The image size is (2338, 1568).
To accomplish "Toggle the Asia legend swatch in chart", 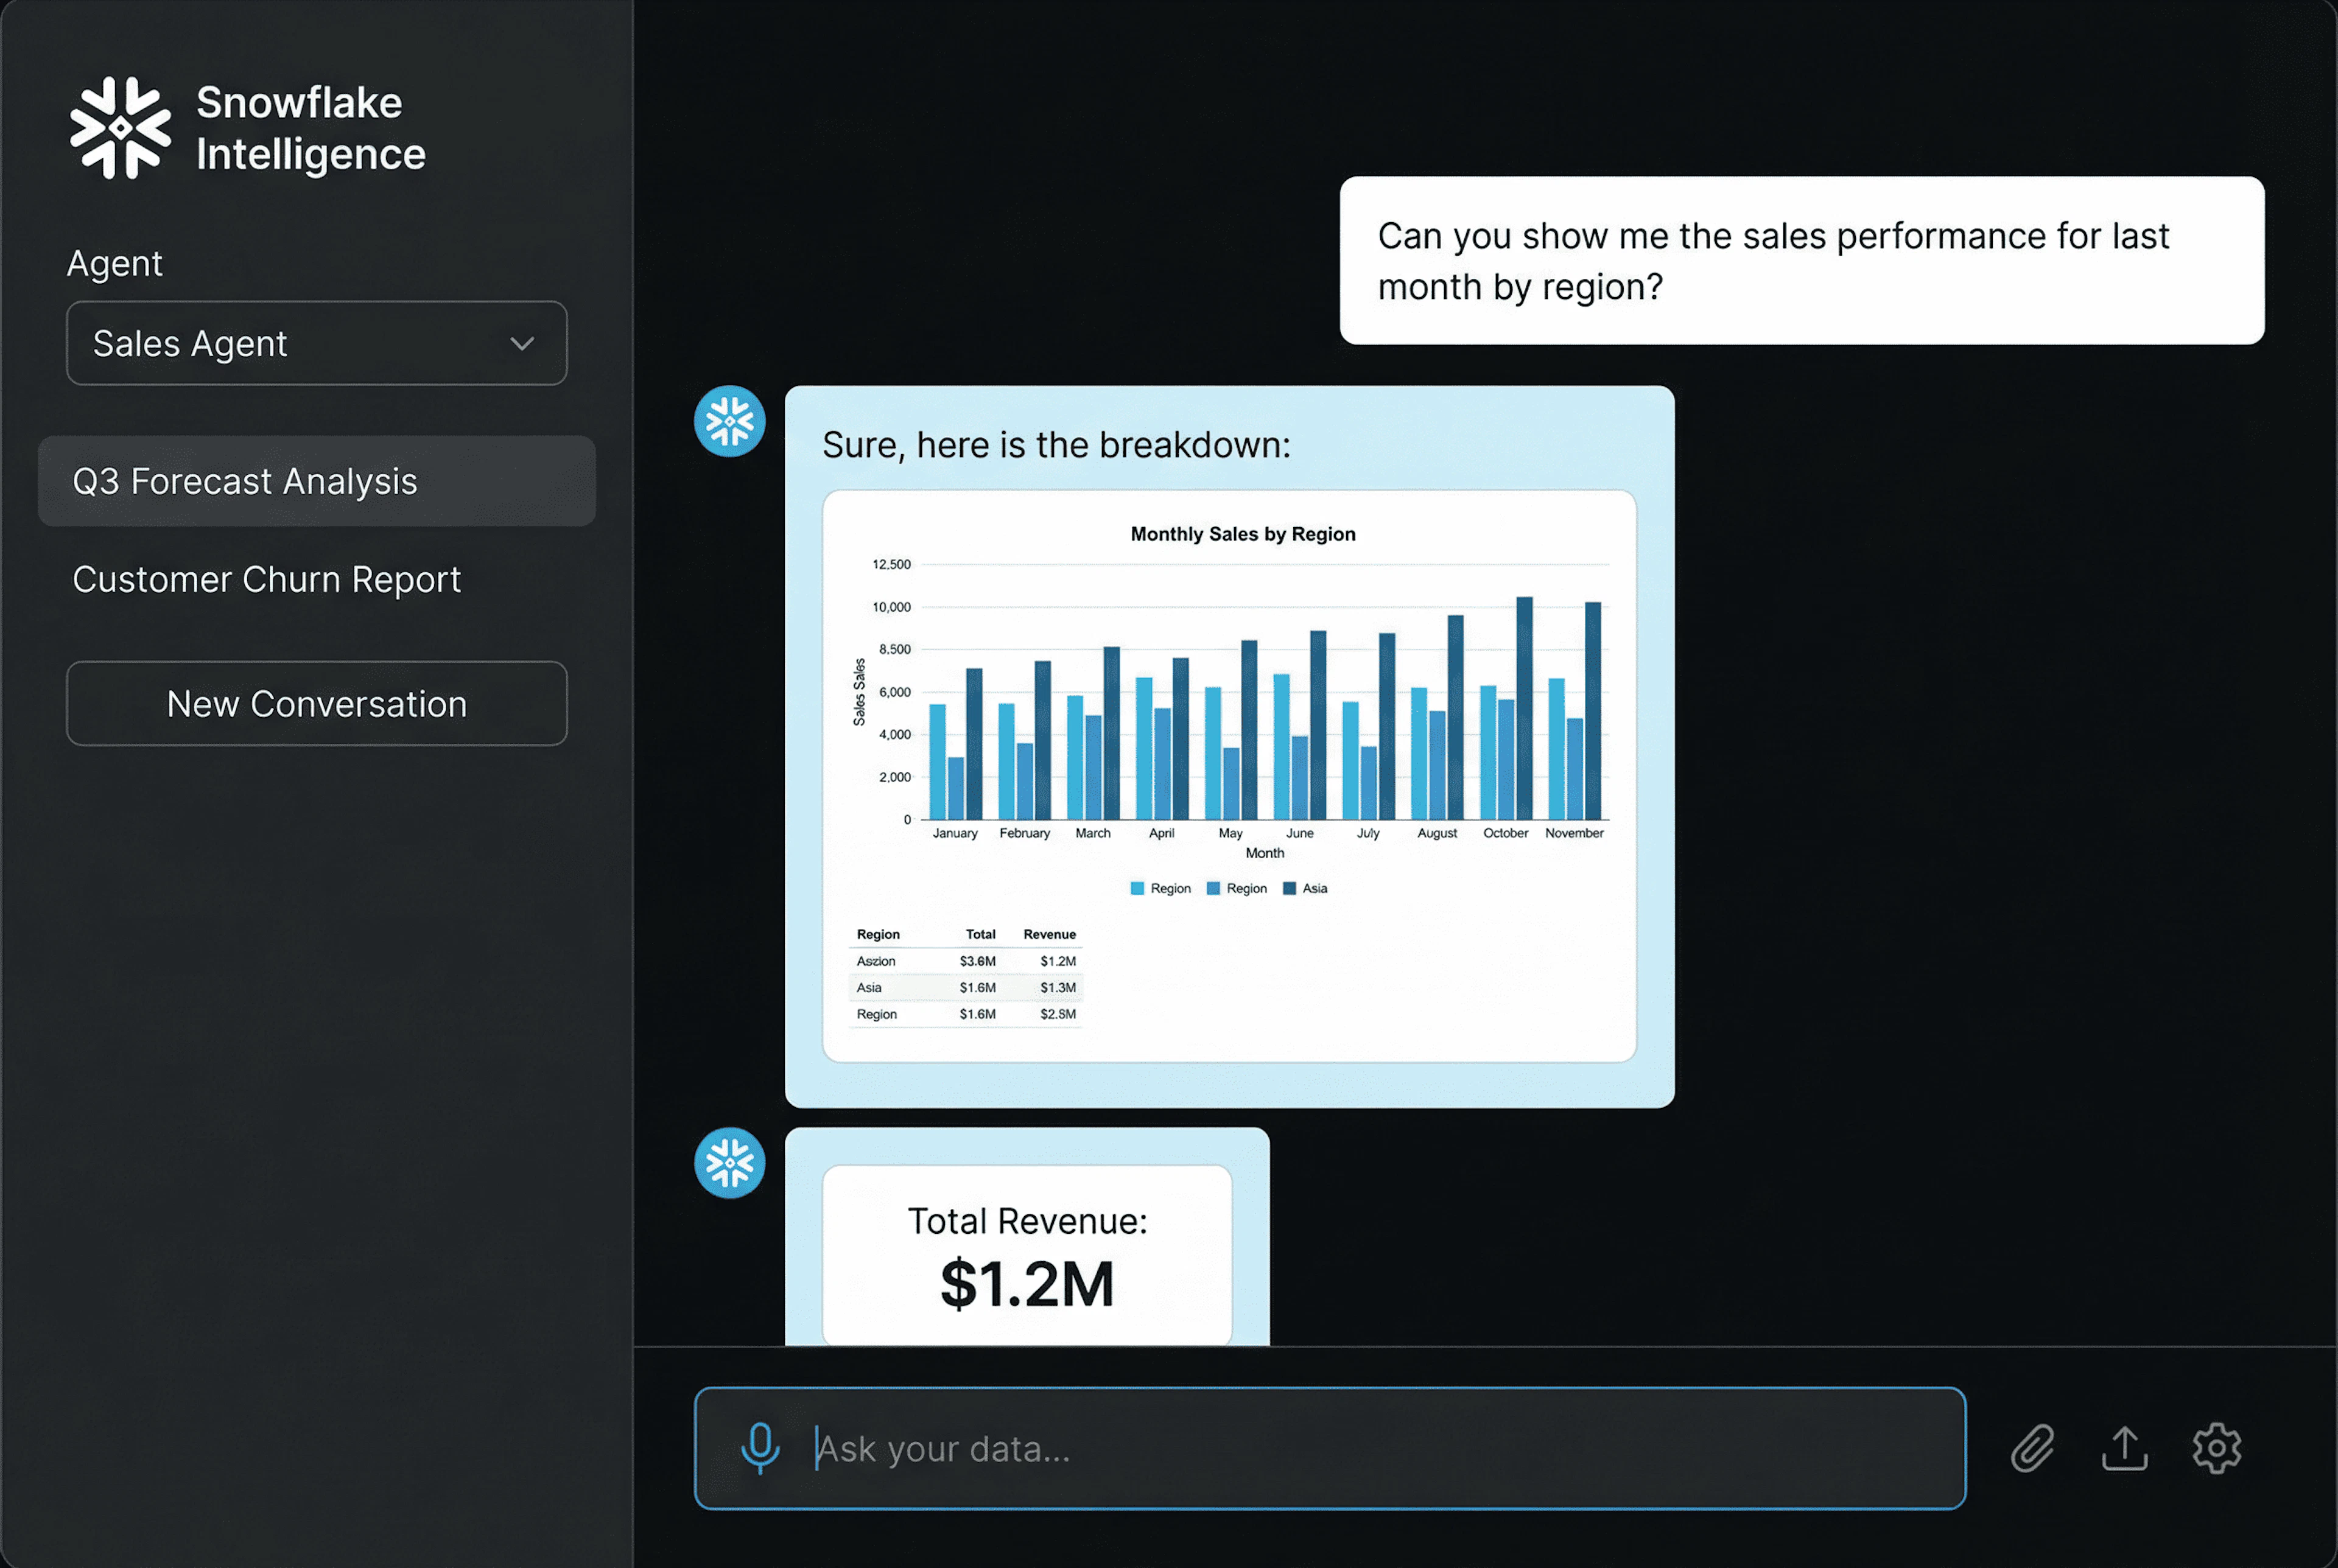I will coord(1289,888).
